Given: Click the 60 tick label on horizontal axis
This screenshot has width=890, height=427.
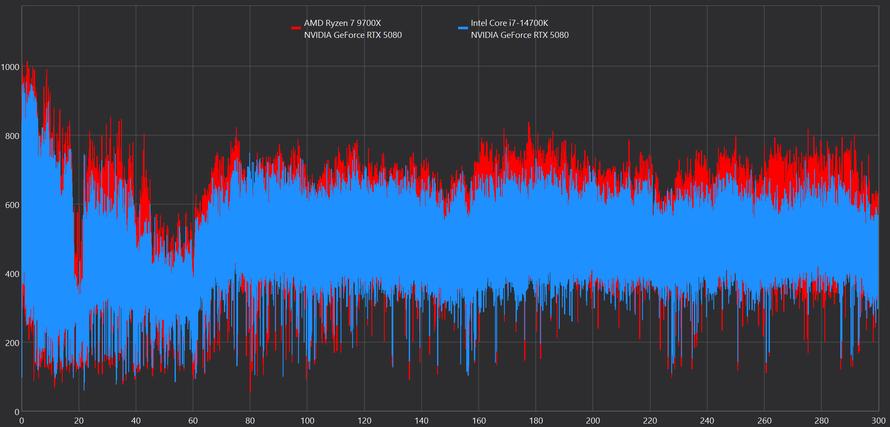Looking at the screenshot, I should click(193, 420).
